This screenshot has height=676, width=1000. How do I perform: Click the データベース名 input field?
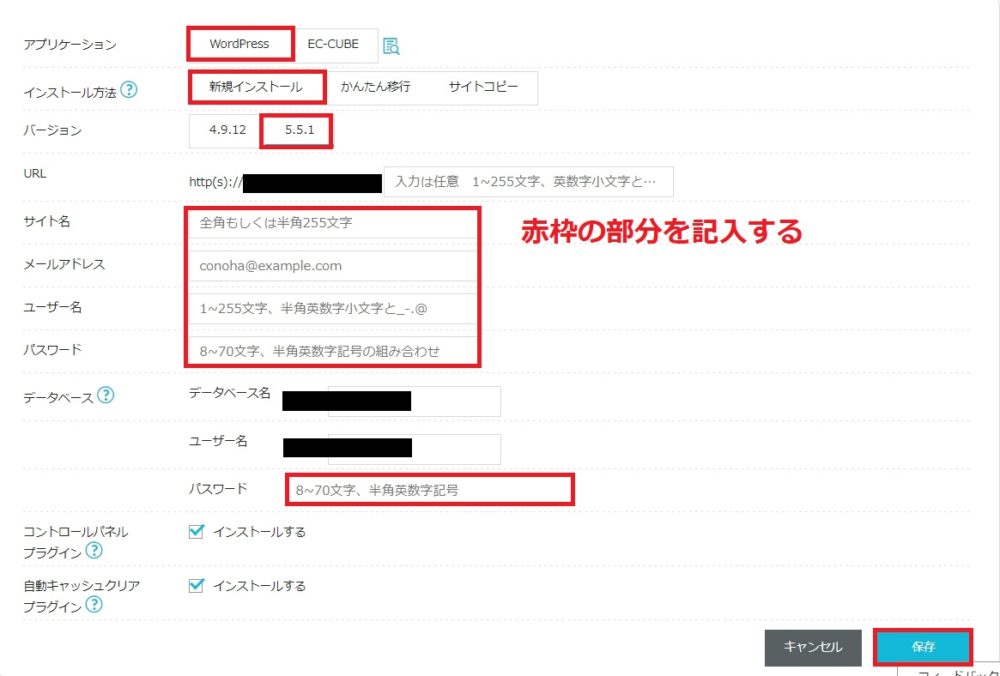[x=414, y=401]
